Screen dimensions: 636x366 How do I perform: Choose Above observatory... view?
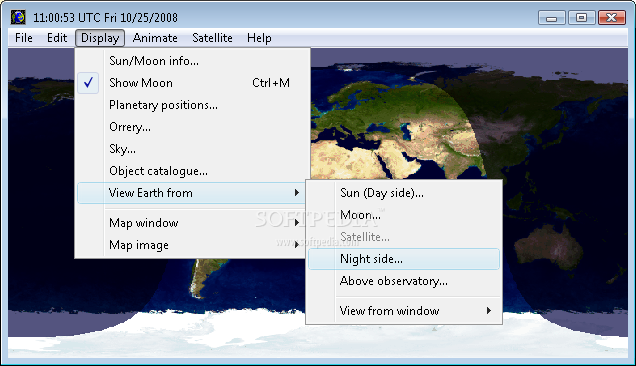(x=404, y=281)
